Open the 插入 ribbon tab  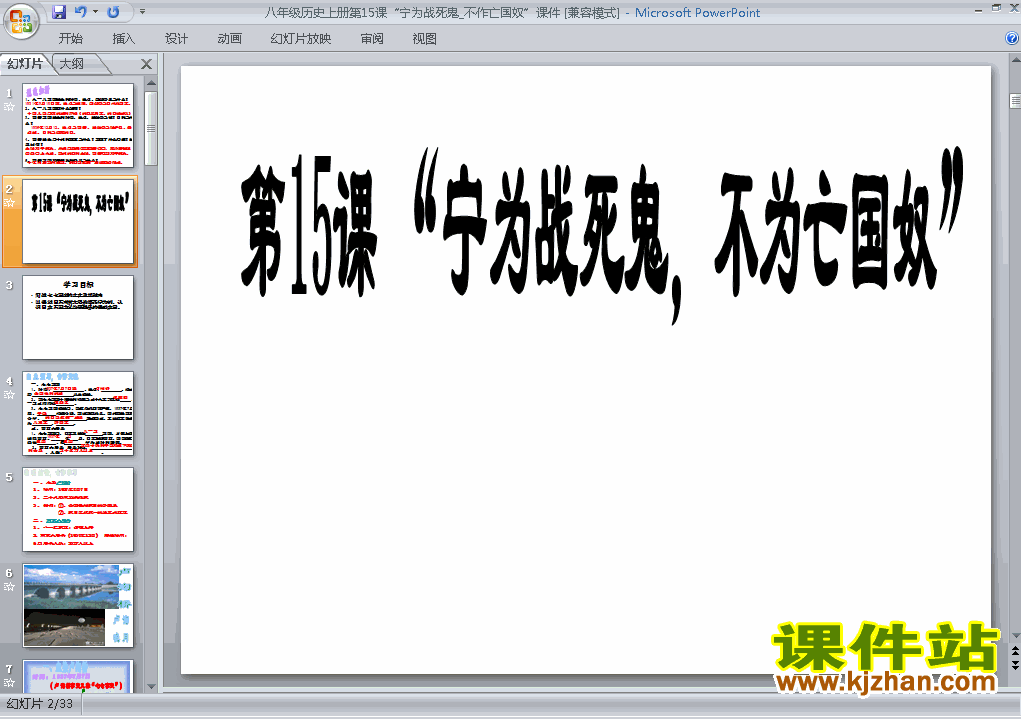click(x=123, y=38)
